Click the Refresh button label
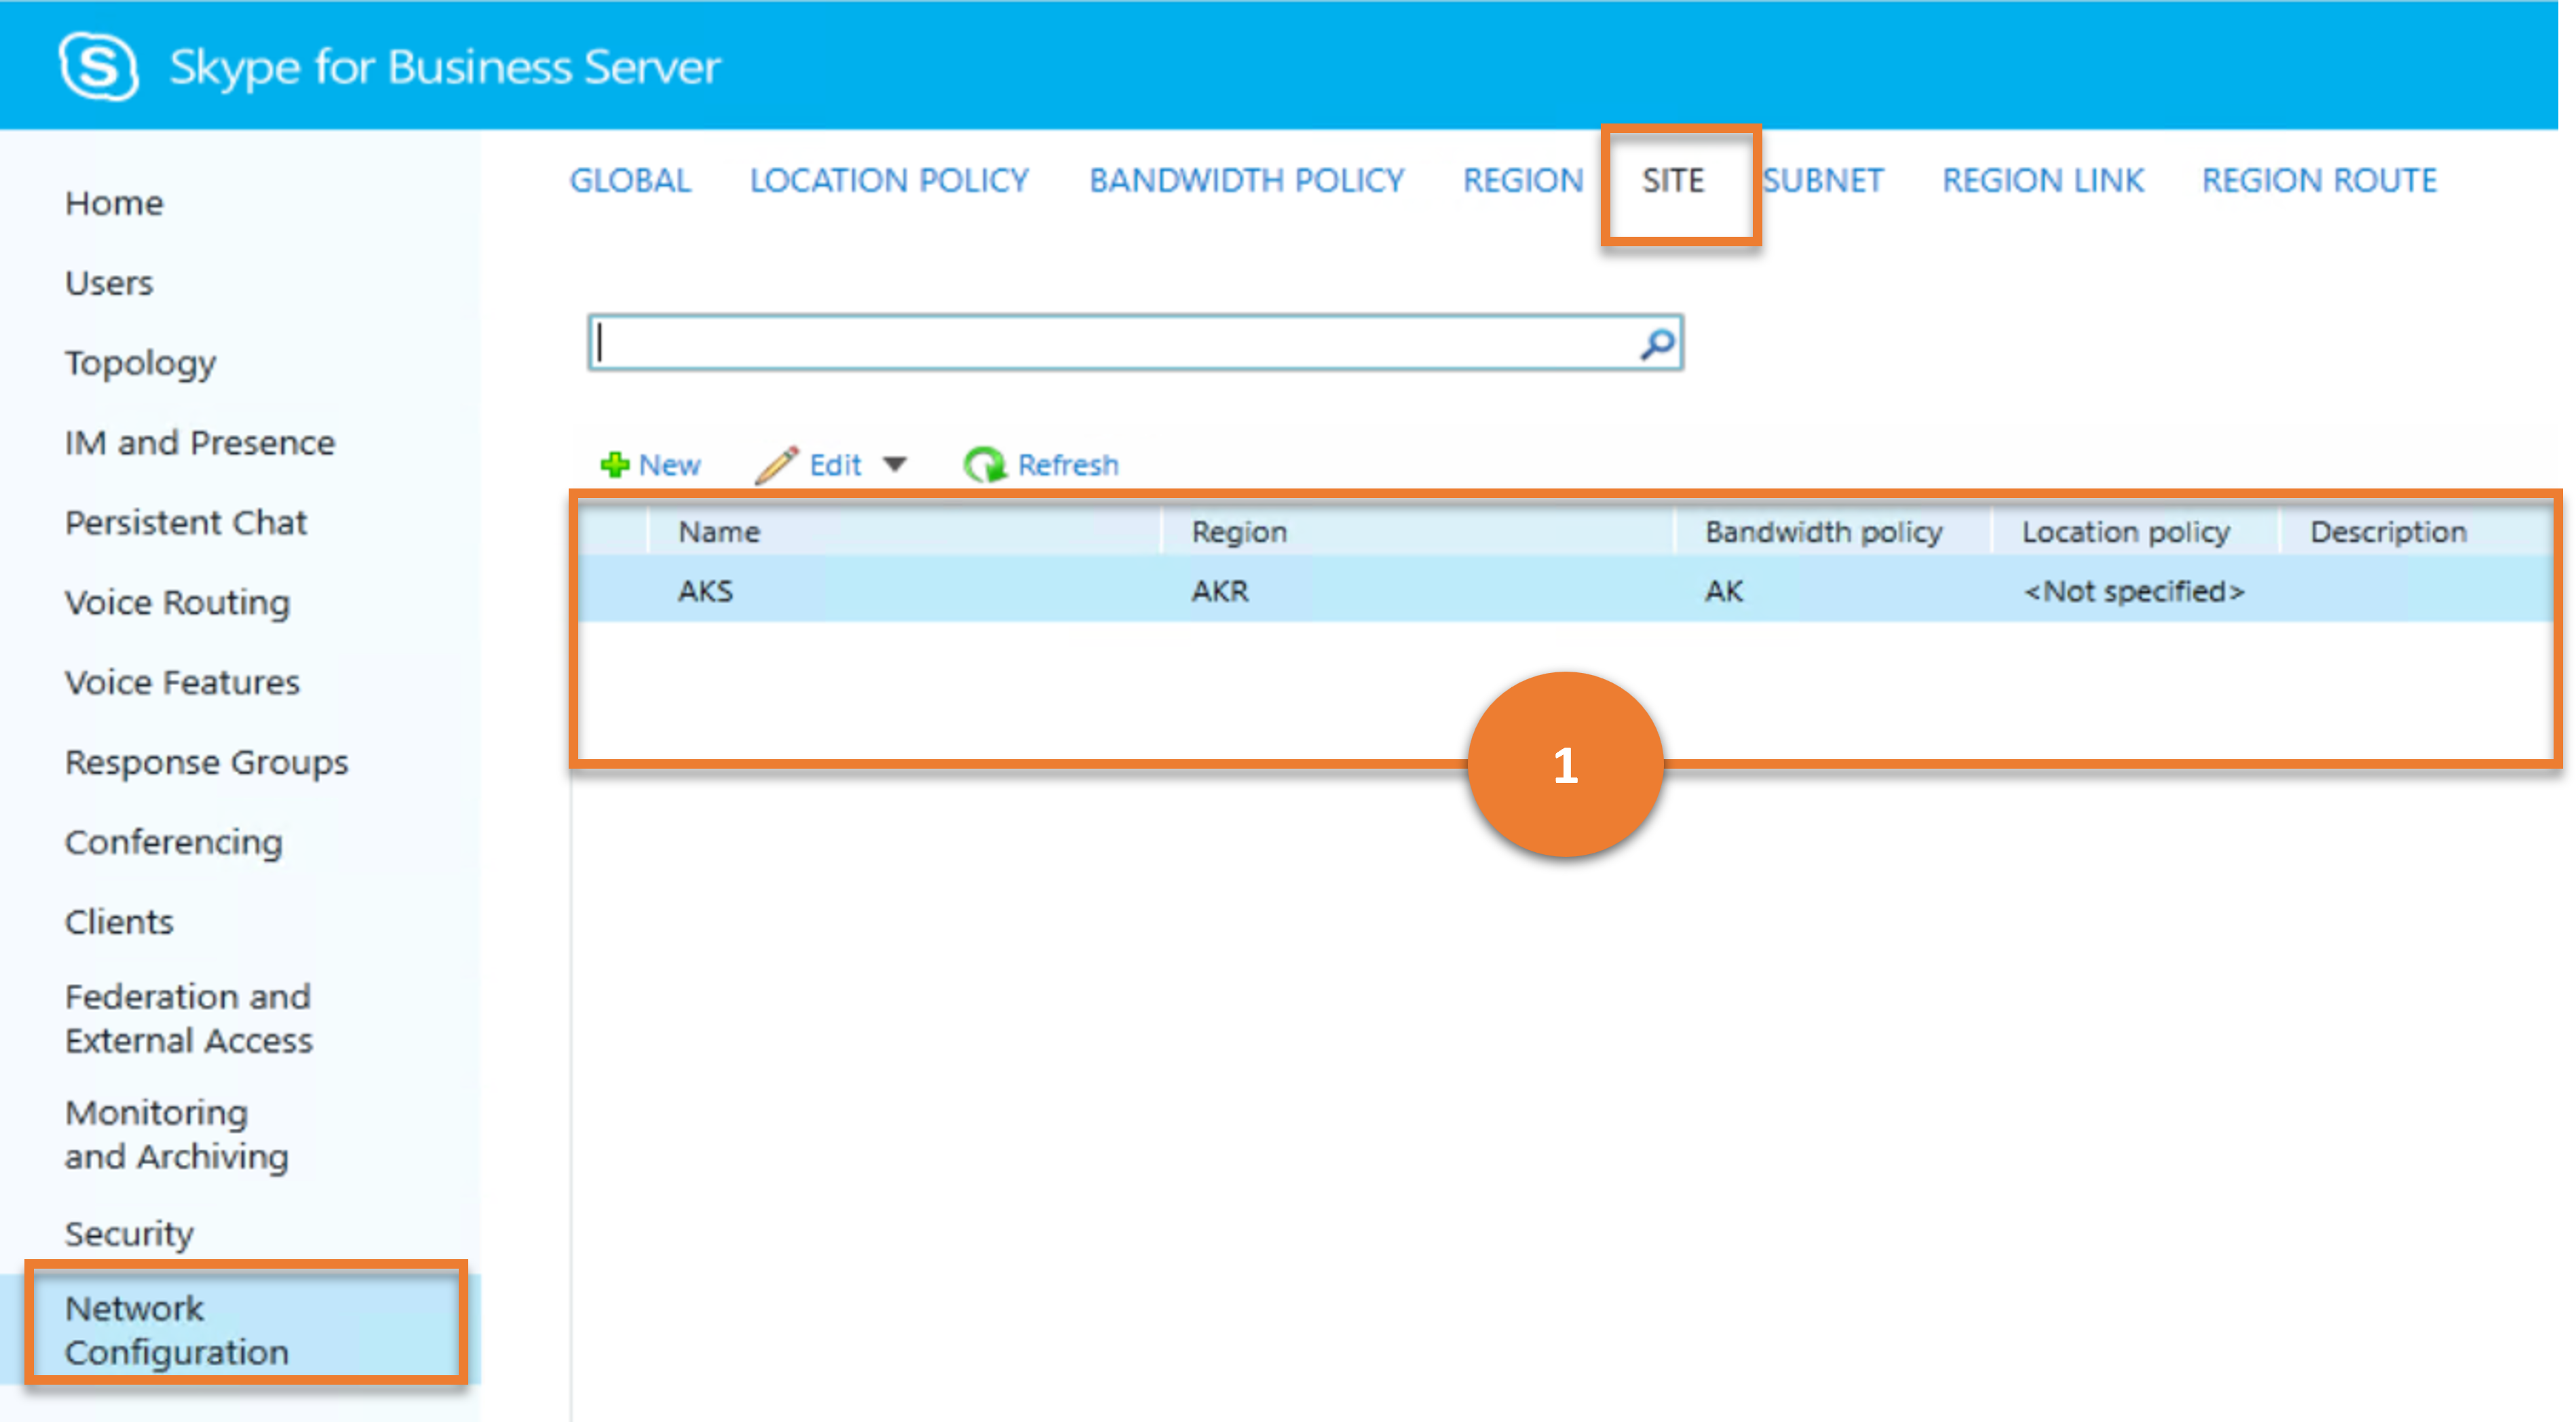 point(1068,465)
